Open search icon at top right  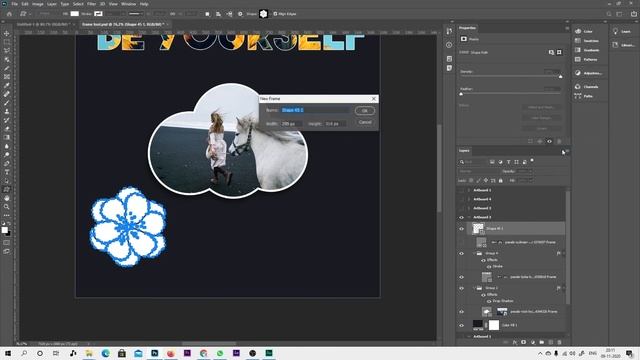click(609, 14)
